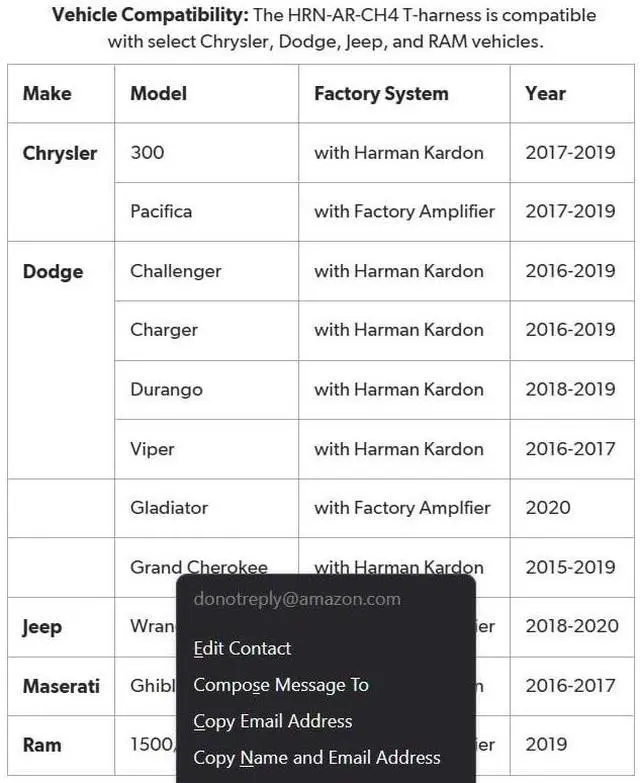
Task: Click the Gladiator model cell
Action: click(169, 507)
